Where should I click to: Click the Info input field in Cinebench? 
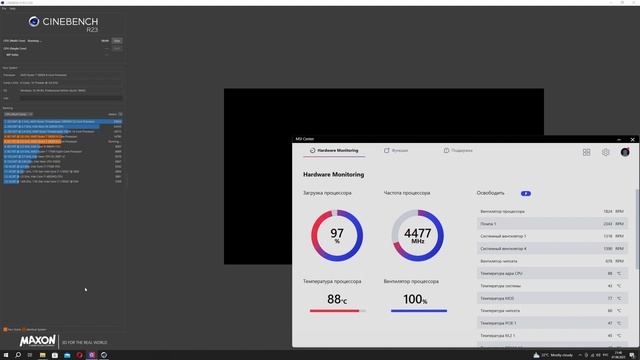(71, 98)
